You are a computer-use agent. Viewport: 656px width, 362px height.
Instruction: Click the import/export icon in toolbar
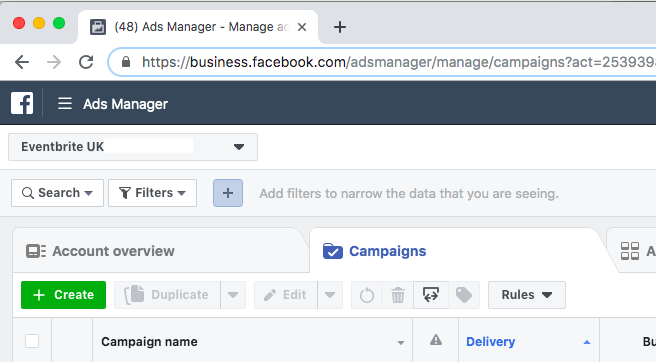point(431,295)
